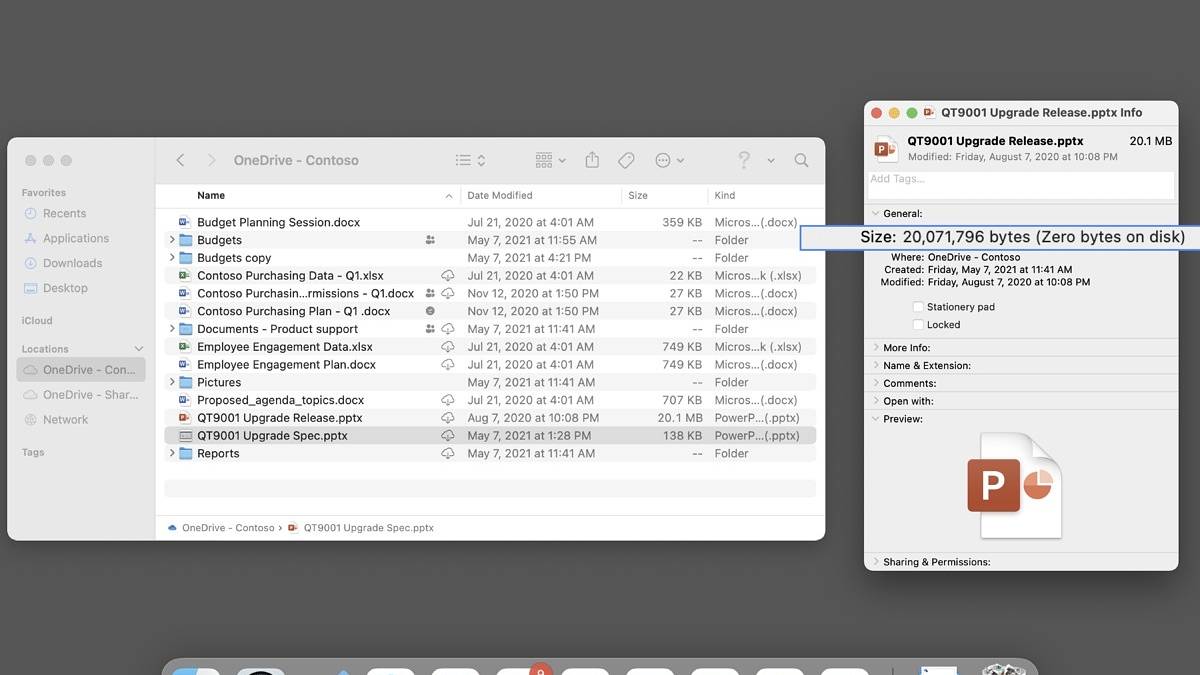
Task: Click the Finder back arrow button
Action: tap(180, 160)
